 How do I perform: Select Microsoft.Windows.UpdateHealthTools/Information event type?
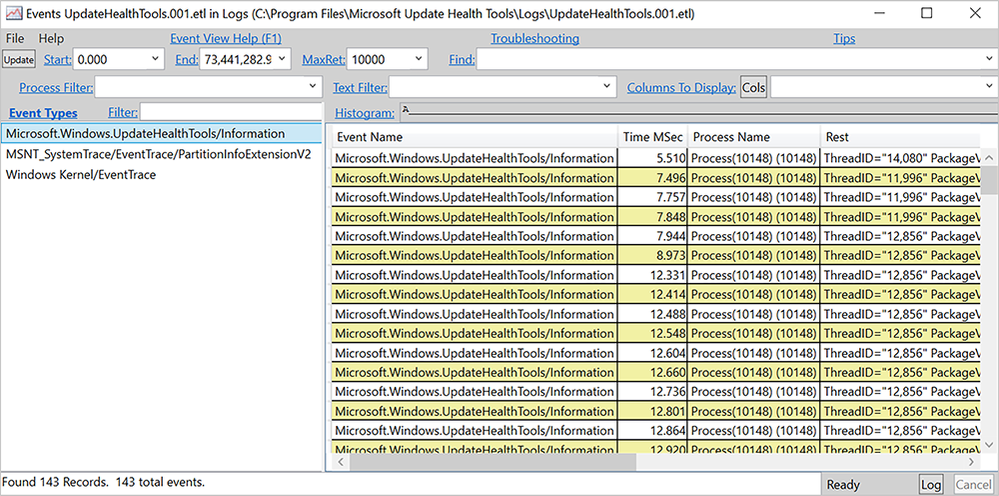[161, 134]
